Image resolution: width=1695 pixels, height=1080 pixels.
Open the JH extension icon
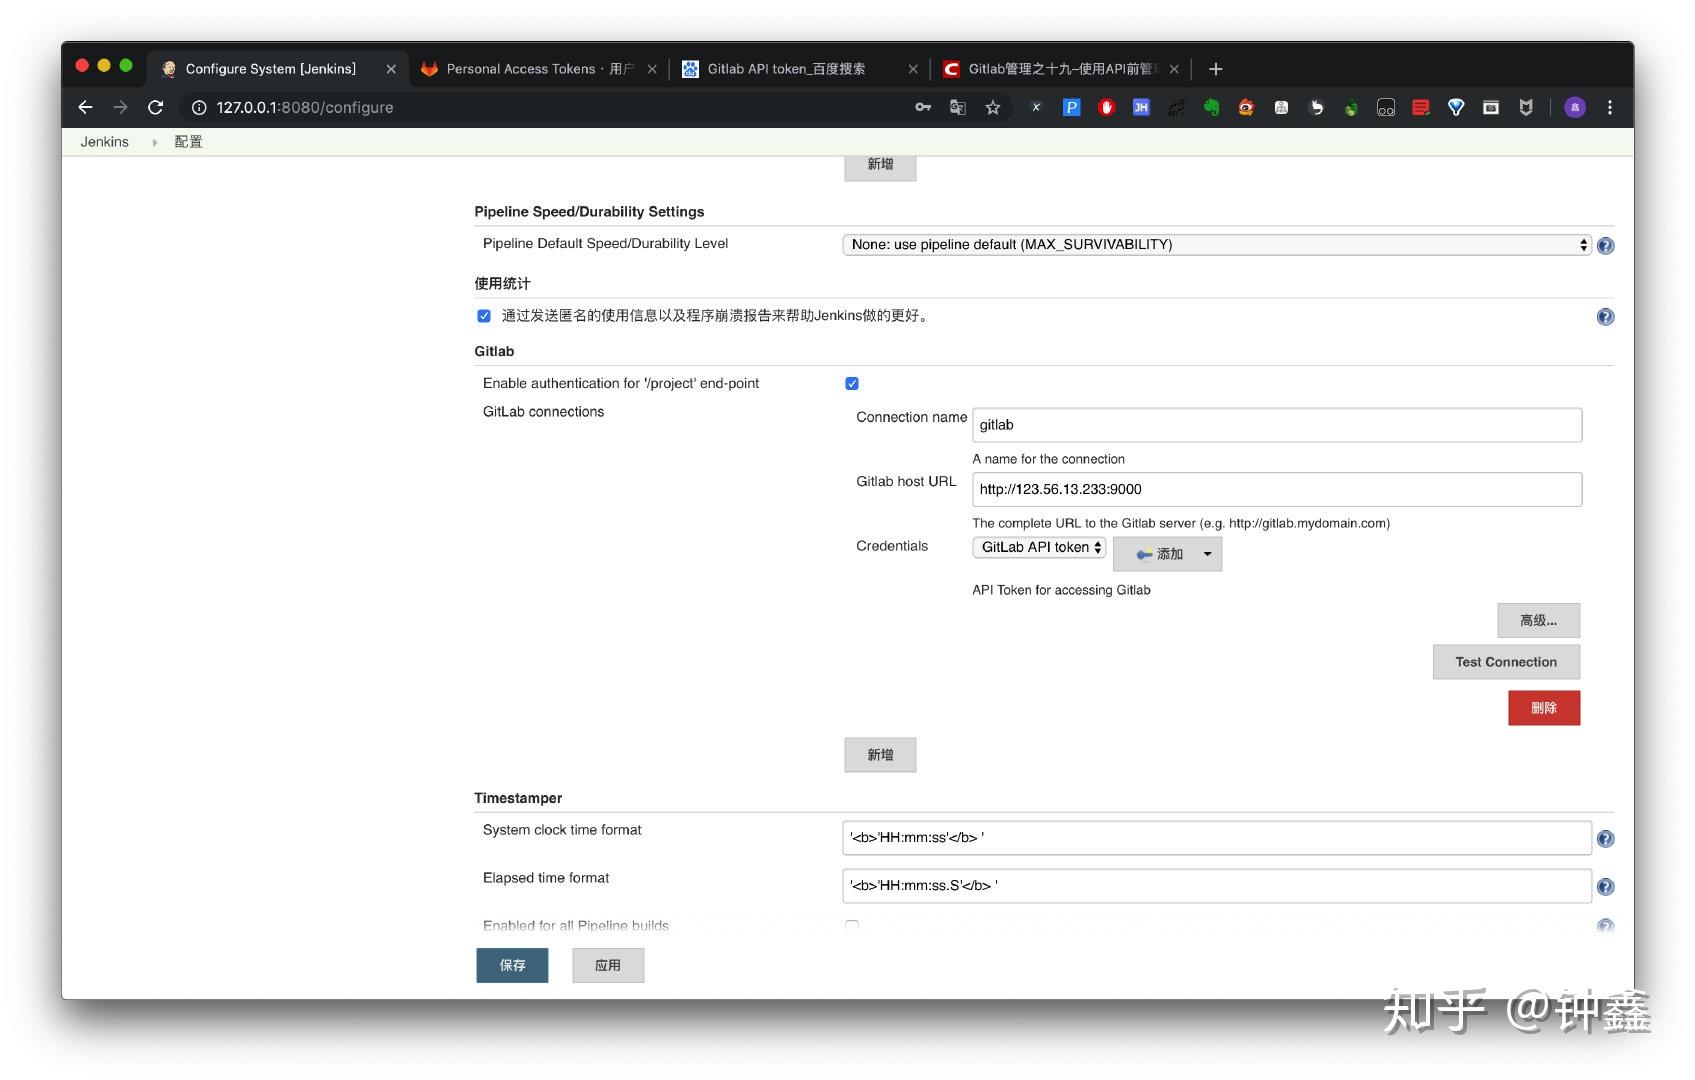tap(1141, 107)
